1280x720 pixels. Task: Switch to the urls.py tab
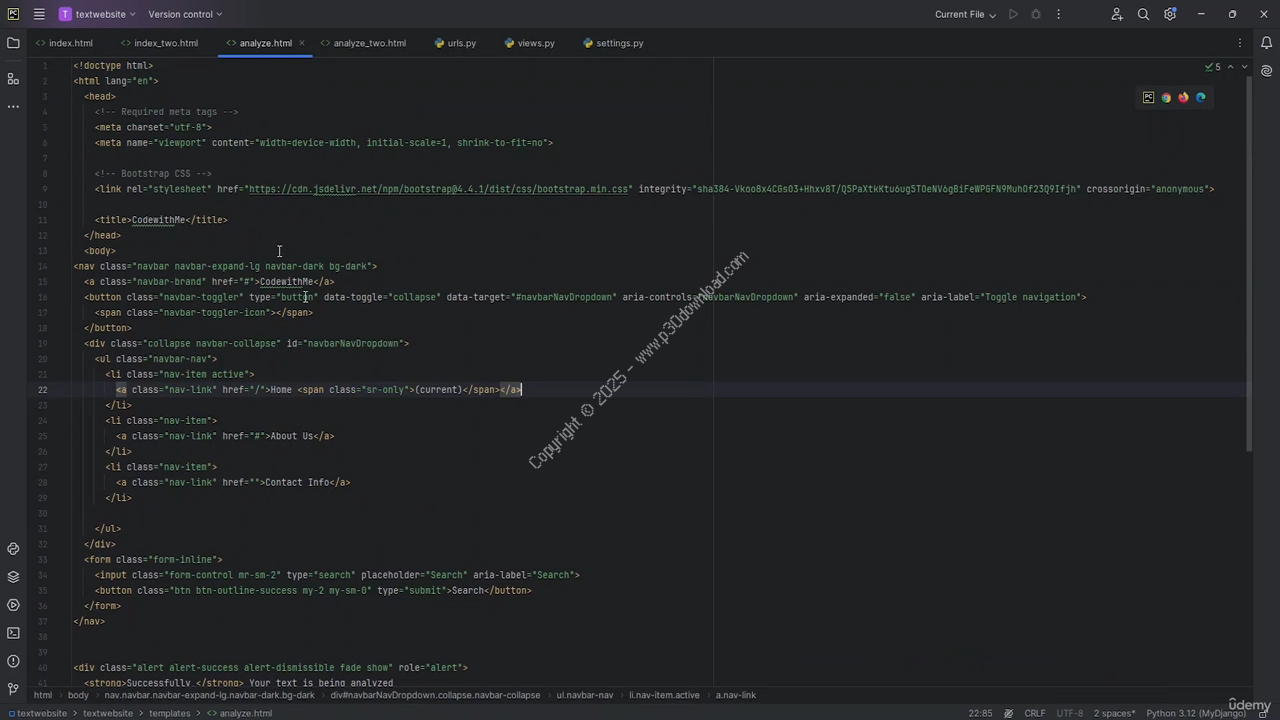[x=456, y=43]
